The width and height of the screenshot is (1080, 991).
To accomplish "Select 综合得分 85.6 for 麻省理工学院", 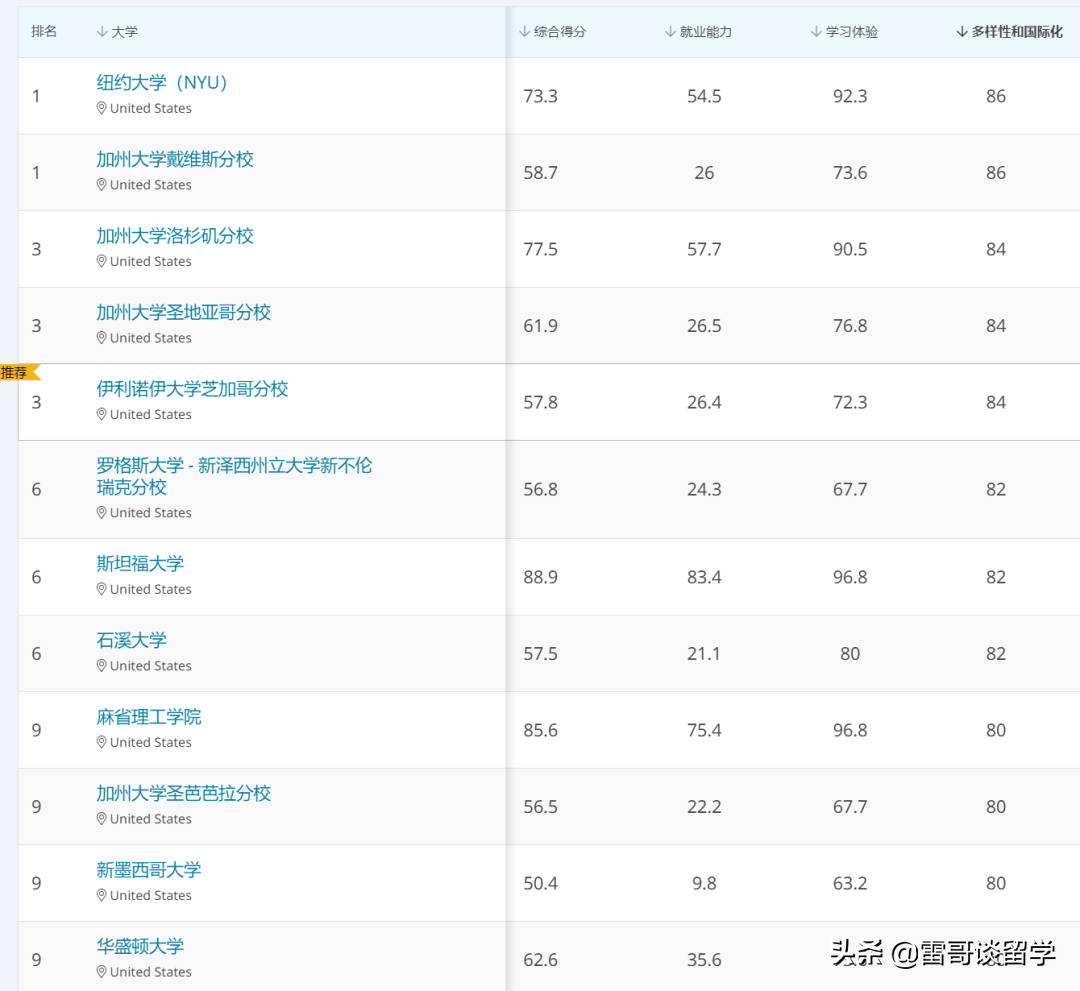I will [x=540, y=729].
